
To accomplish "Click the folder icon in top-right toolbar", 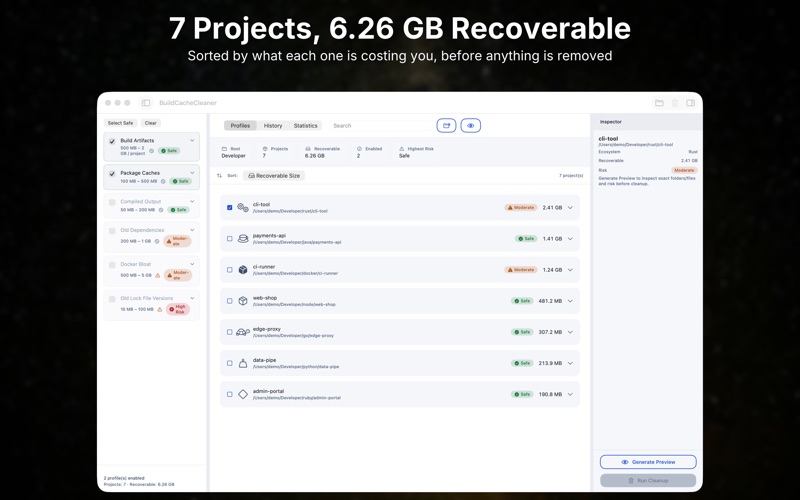I will (659, 103).
